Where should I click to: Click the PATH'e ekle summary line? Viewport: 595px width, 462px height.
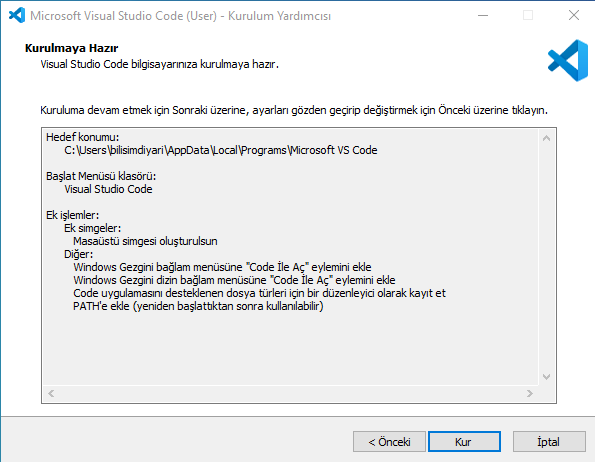(198, 306)
